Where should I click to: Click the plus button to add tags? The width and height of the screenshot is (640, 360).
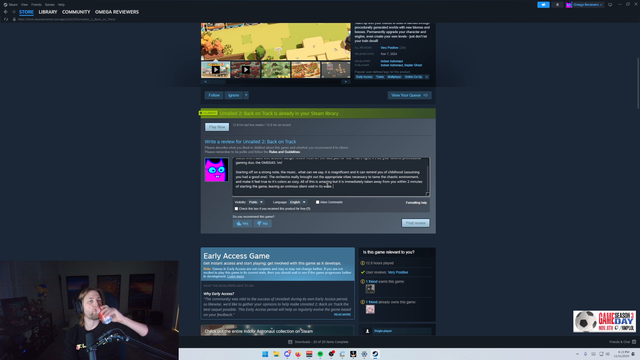tap(427, 77)
